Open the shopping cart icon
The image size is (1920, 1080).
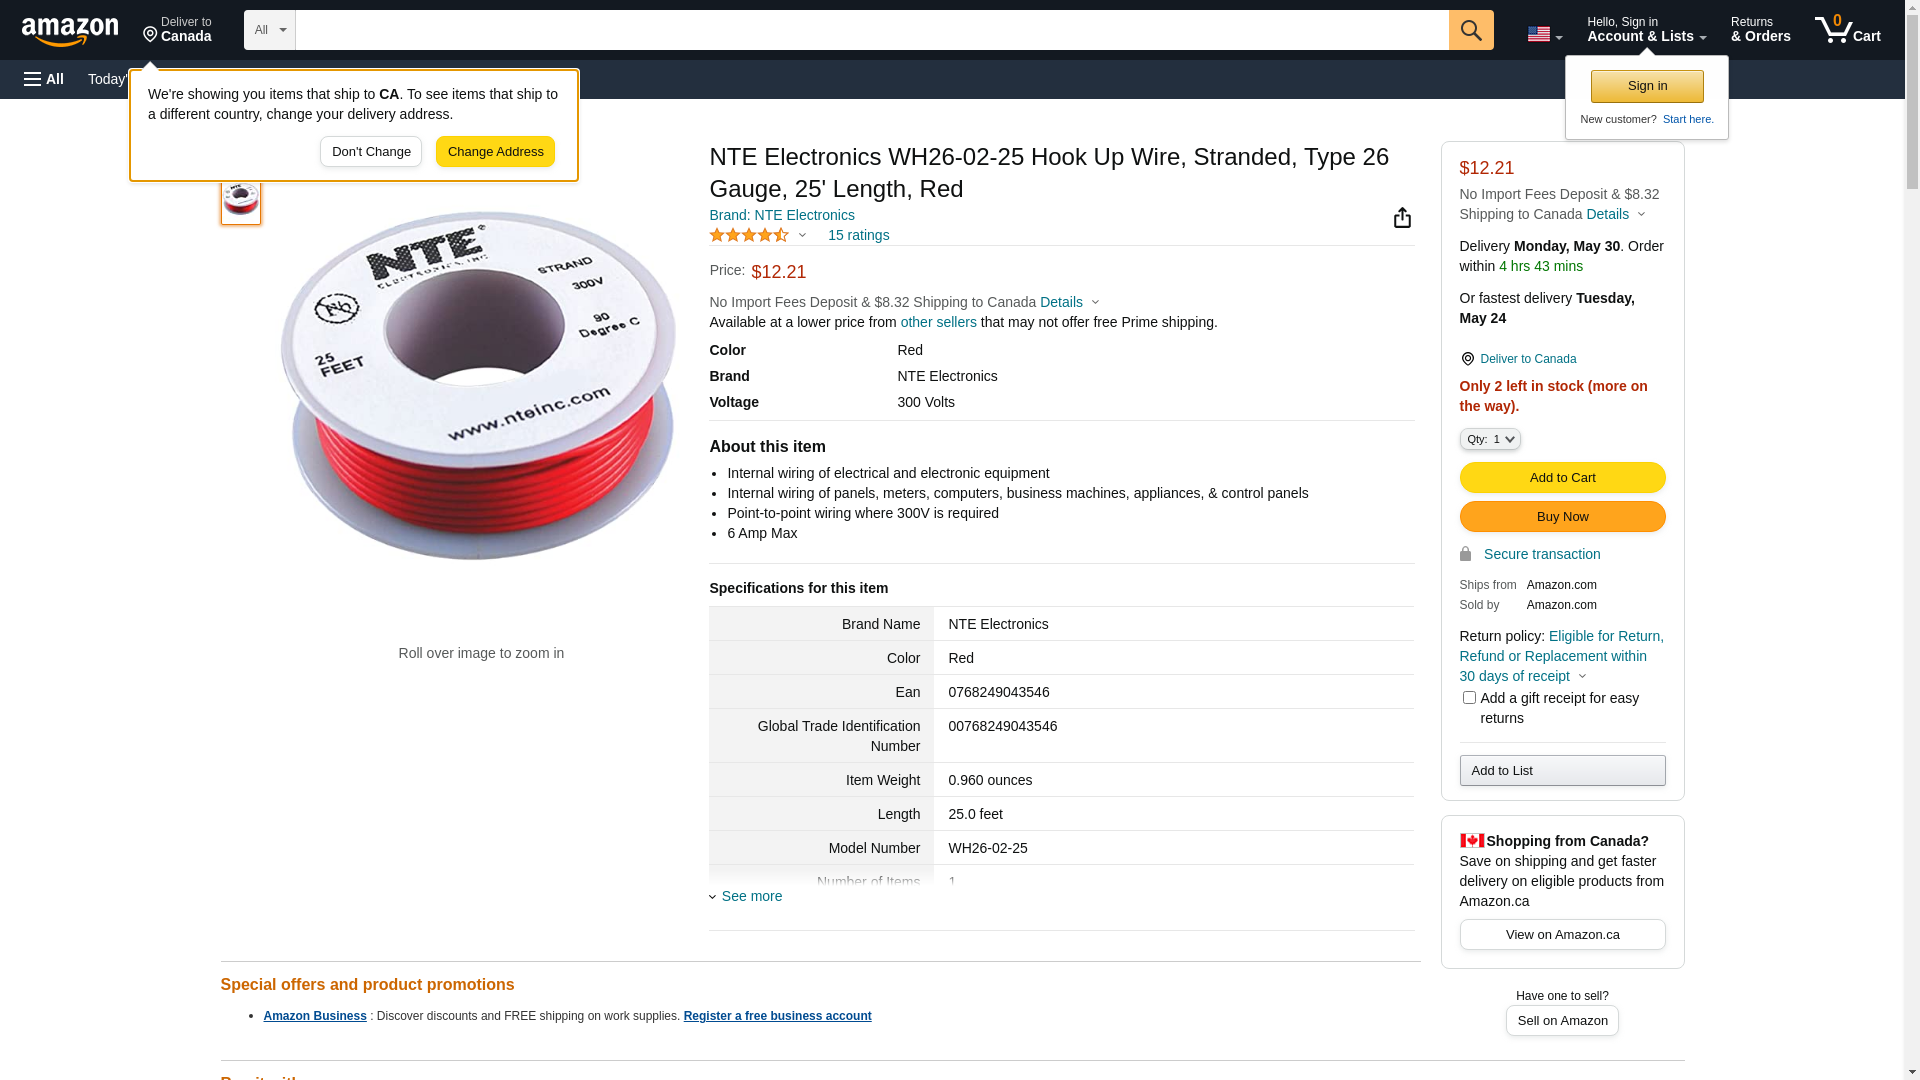pyautogui.click(x=1847, y=30)
